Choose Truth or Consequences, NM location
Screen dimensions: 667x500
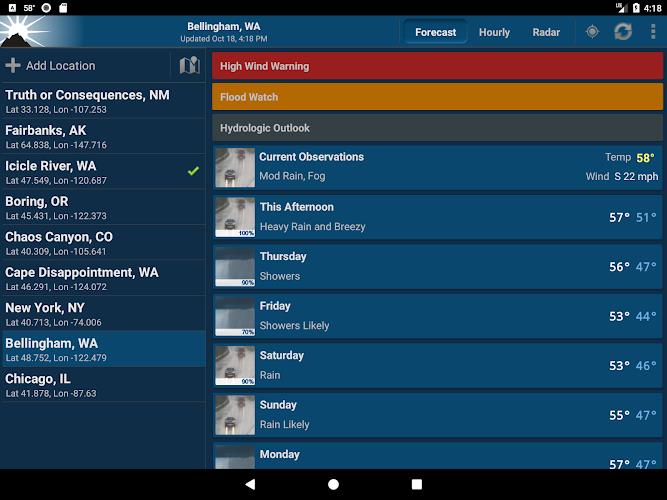point(102,101)
